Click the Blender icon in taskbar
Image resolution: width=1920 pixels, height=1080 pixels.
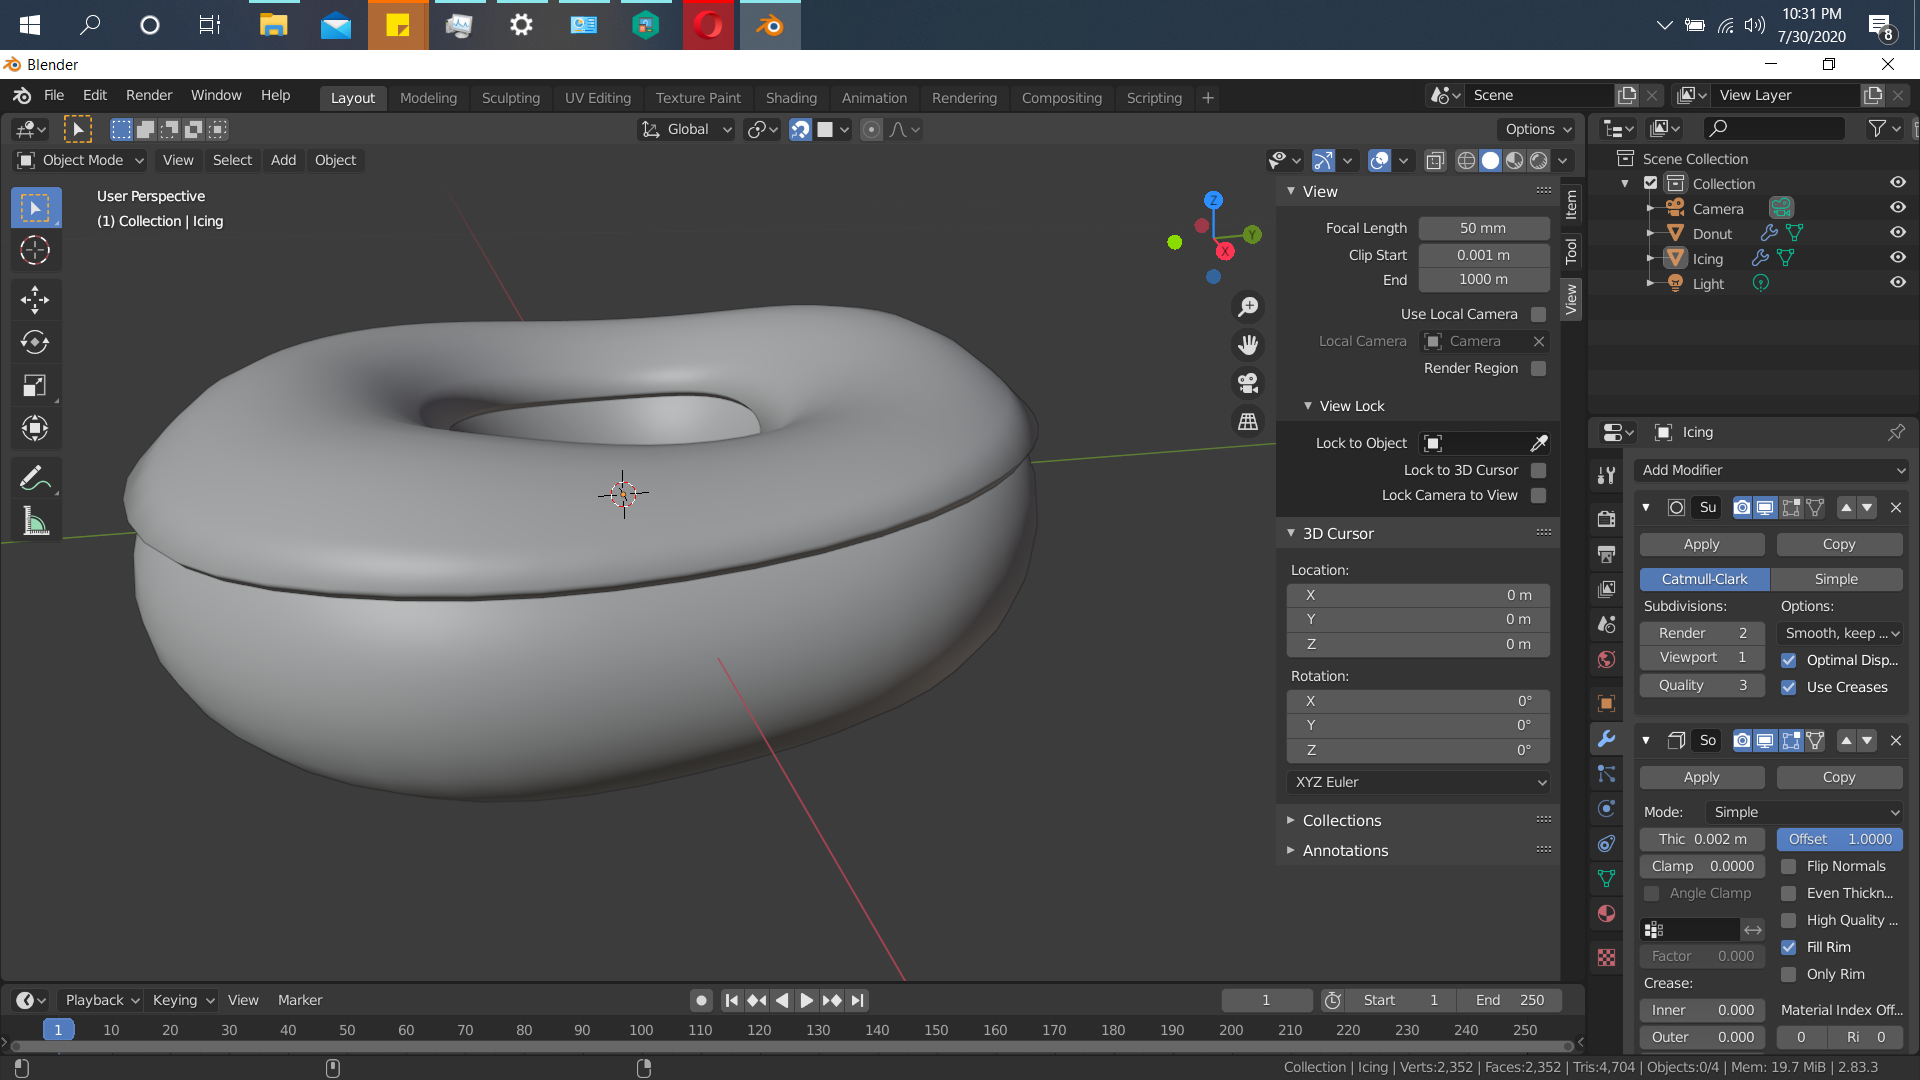(769, 25)
